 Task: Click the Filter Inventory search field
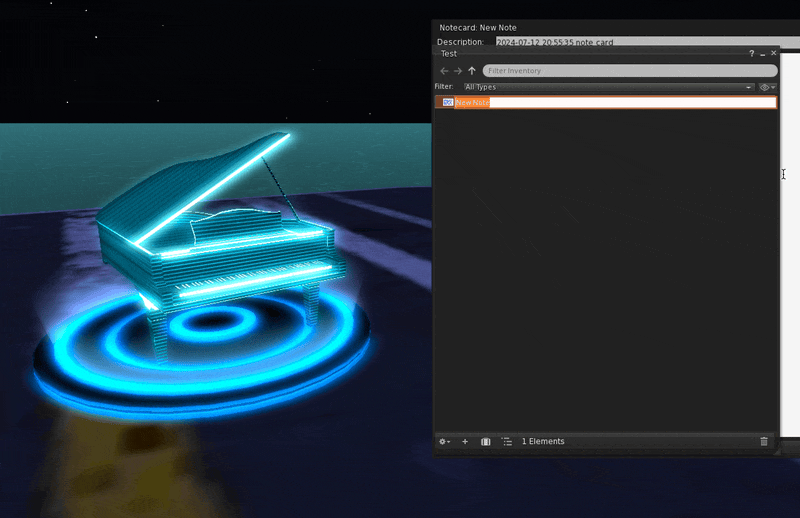point(630,71)
